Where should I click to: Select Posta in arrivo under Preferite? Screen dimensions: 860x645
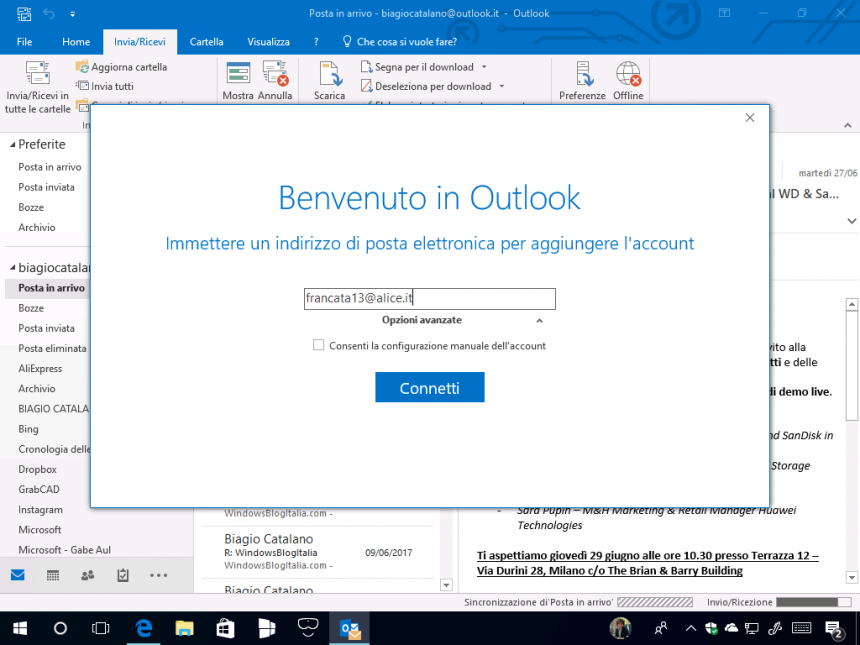coord(49,167)
